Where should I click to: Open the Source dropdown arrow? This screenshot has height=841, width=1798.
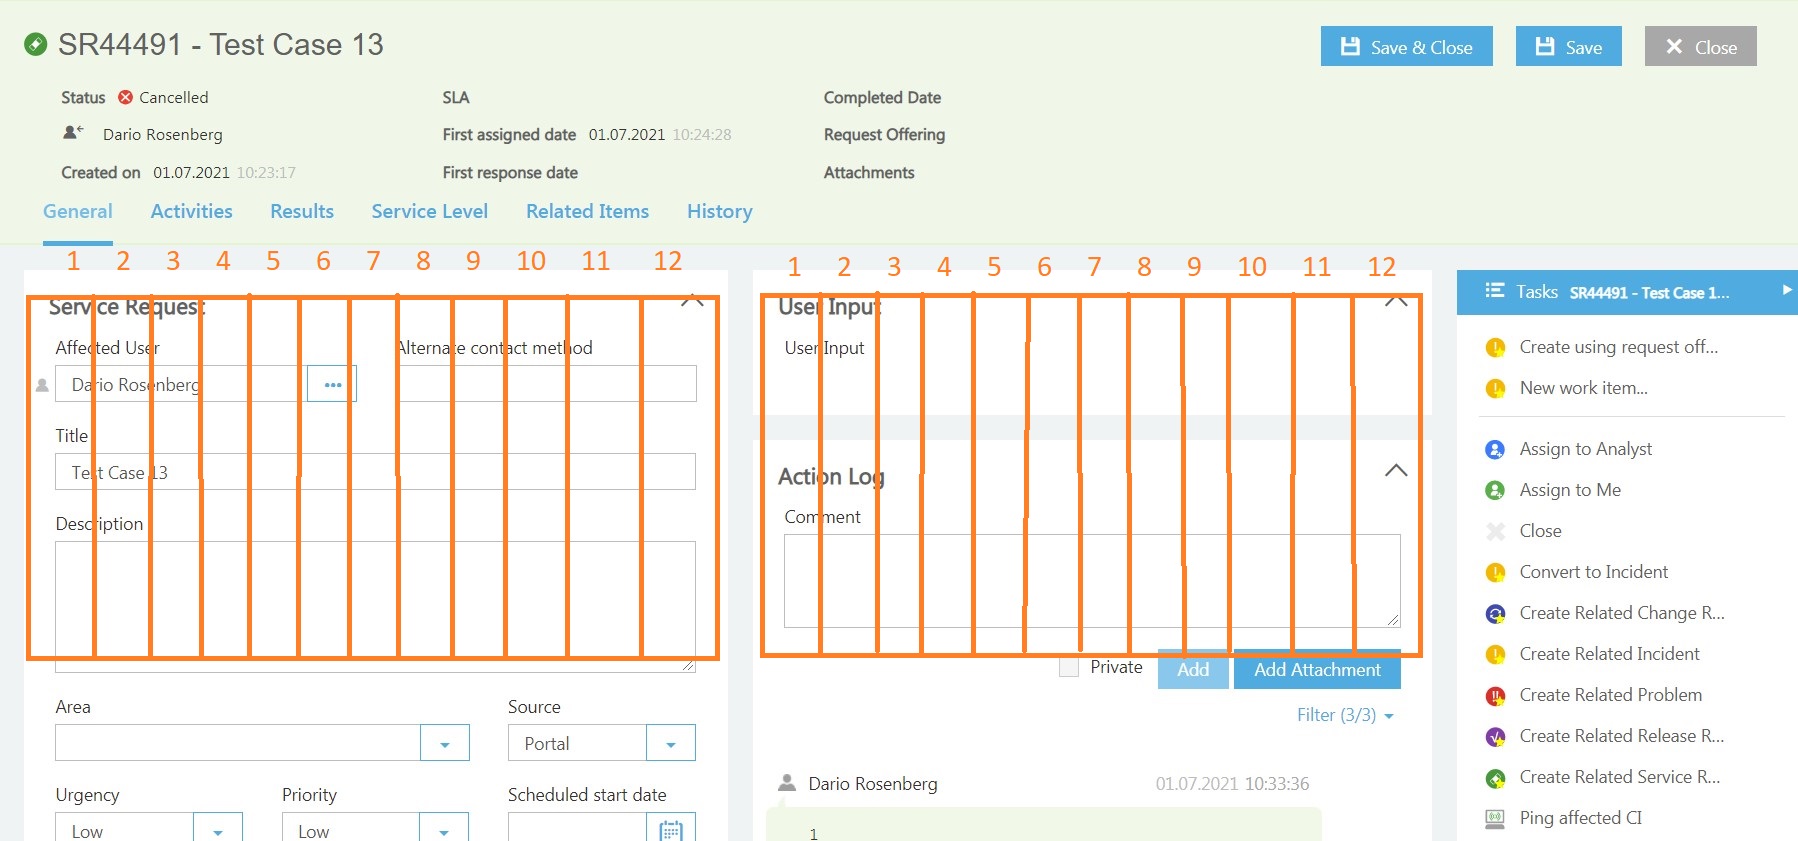[670, 744]
